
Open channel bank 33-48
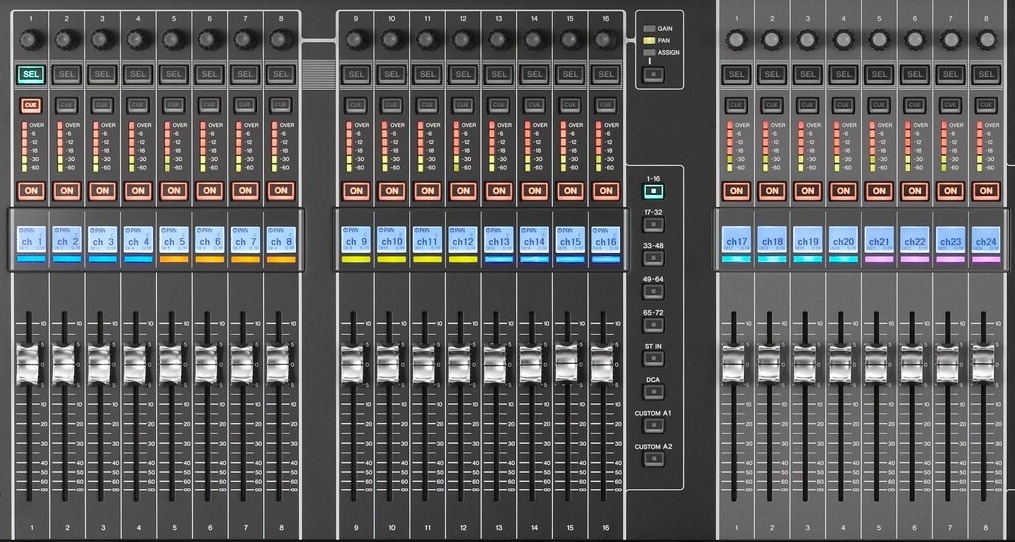(653, 258)
